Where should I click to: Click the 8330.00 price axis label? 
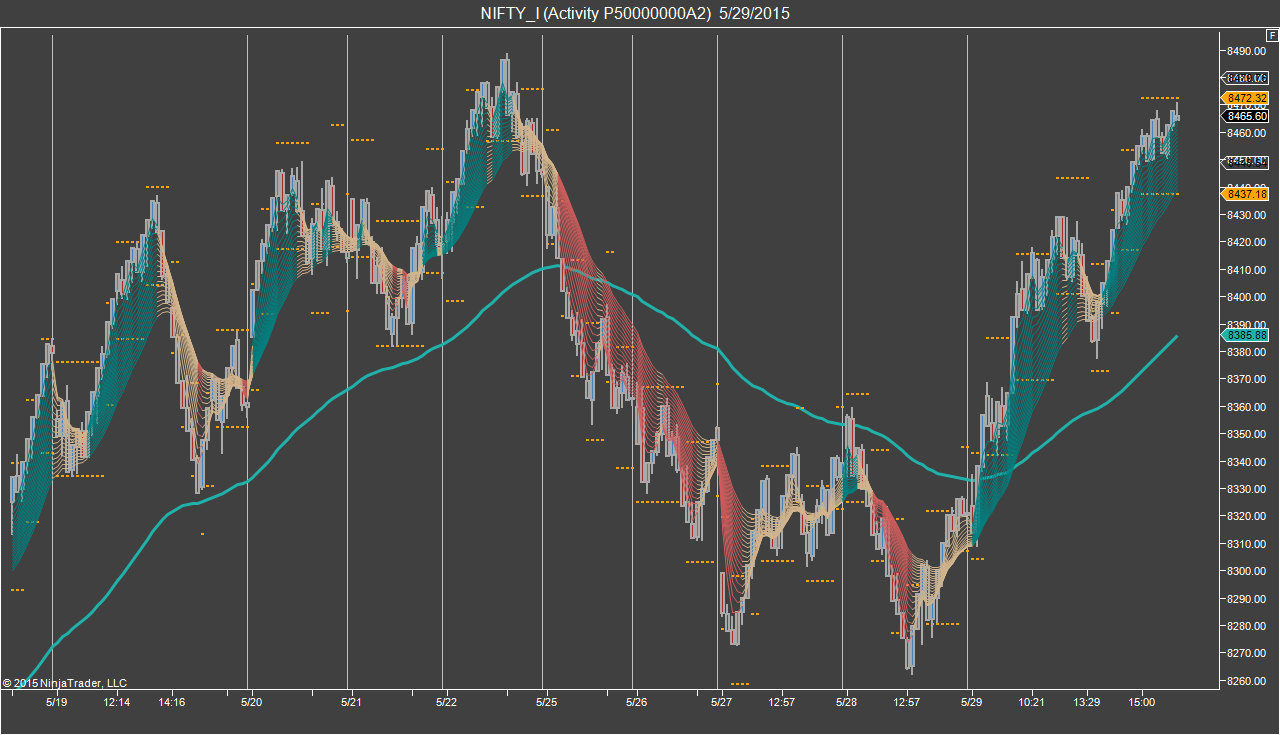(x=1247, y=489)
